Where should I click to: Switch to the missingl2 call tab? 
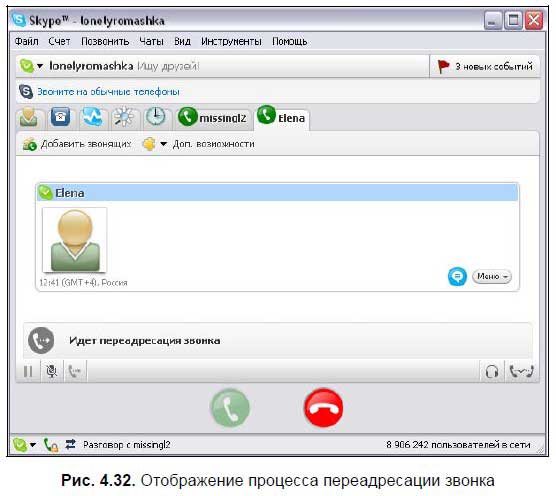(213, 117)
